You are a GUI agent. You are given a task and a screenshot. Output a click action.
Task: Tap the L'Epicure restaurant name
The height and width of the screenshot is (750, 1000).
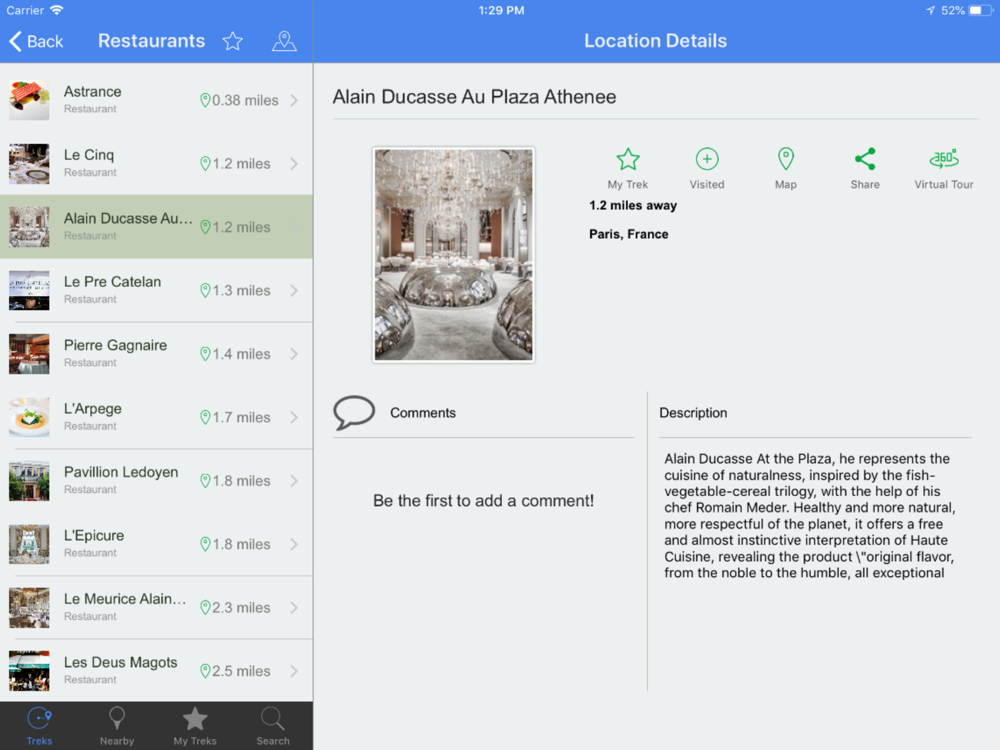pyautogui.click(x=94, y=536)
